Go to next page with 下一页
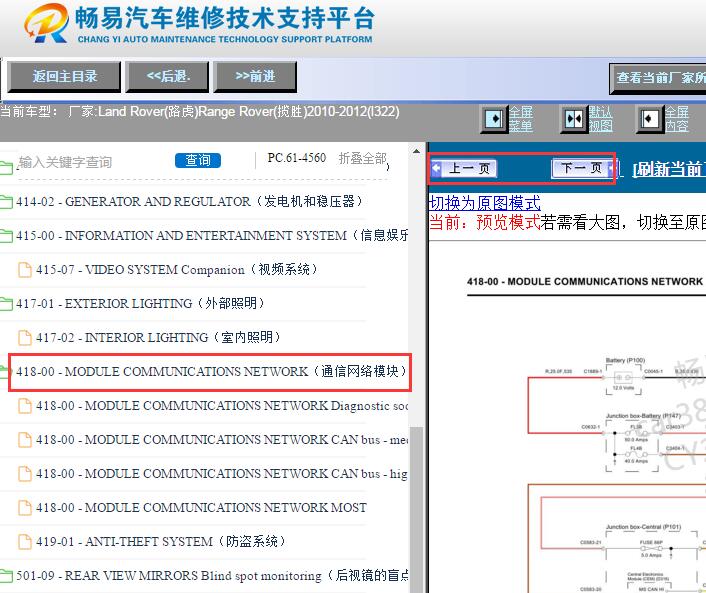Viewport: 706px width, 593px height. pos(582,168)
